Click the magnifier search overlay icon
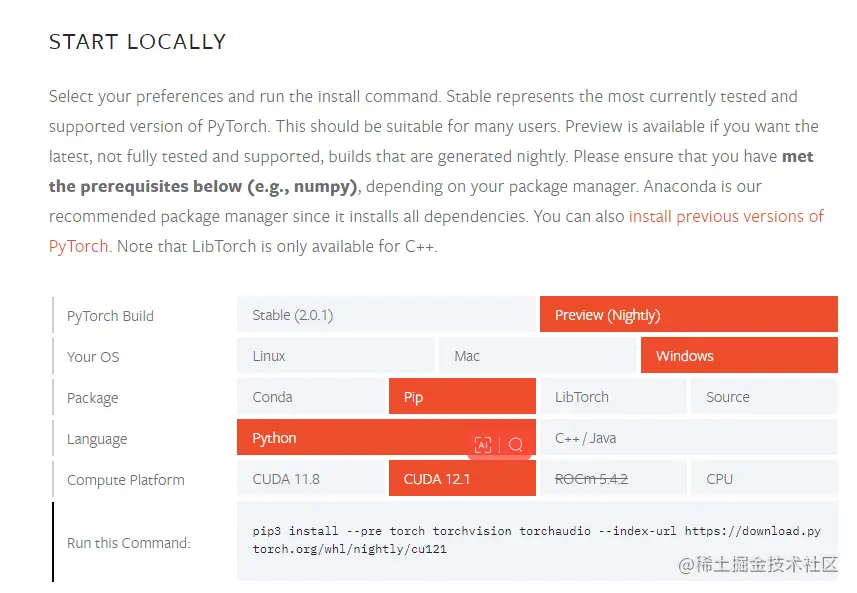The height and width of the screenshot is (593, 857). pos(515,445)
